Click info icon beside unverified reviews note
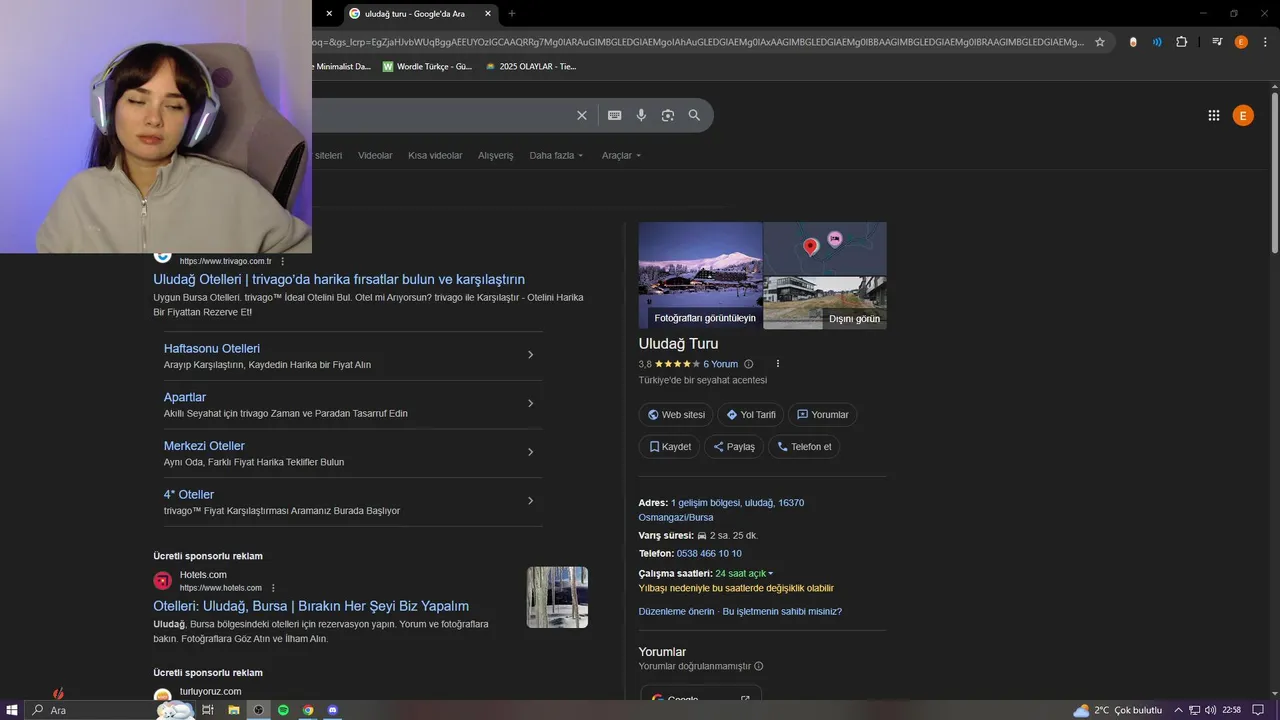Screen dimensions: 1280x720 (759, 666)
